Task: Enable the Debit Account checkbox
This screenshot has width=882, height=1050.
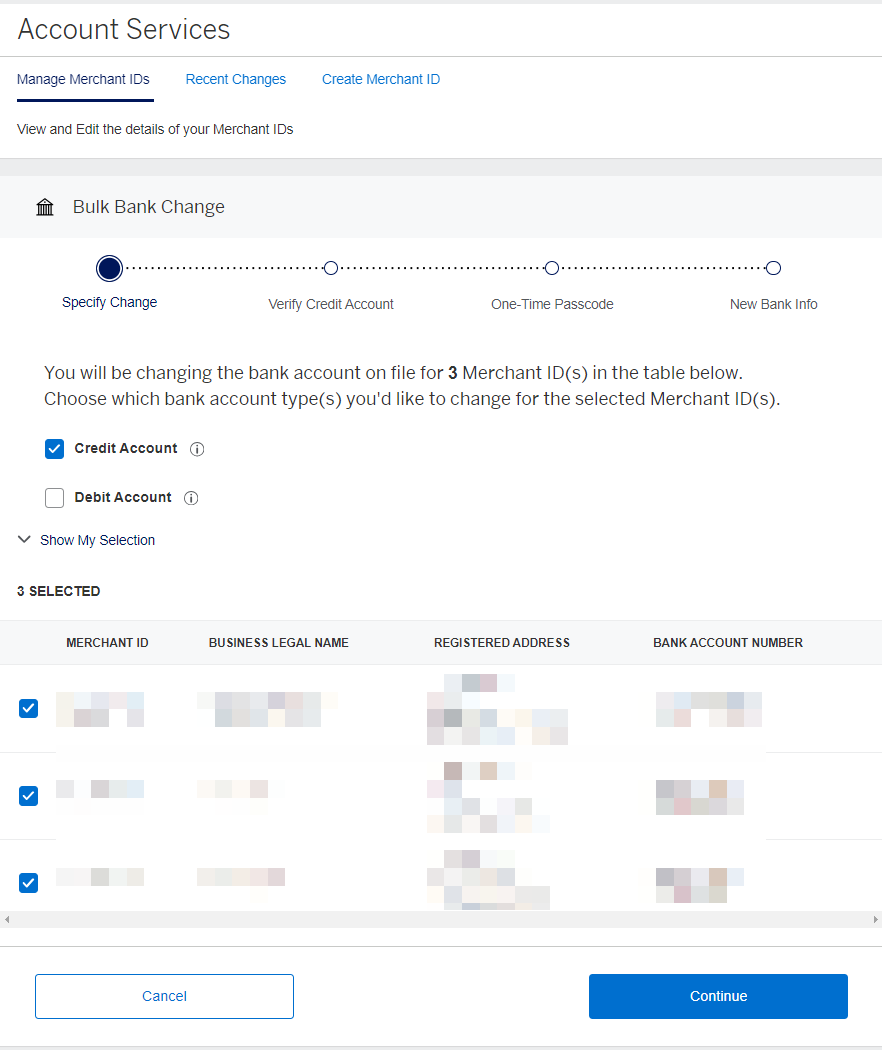Action: click(54, 497)
